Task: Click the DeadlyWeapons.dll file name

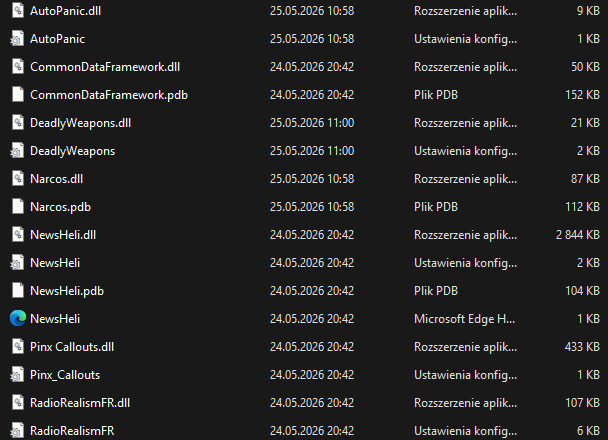Action: click(x=80, y=123)
